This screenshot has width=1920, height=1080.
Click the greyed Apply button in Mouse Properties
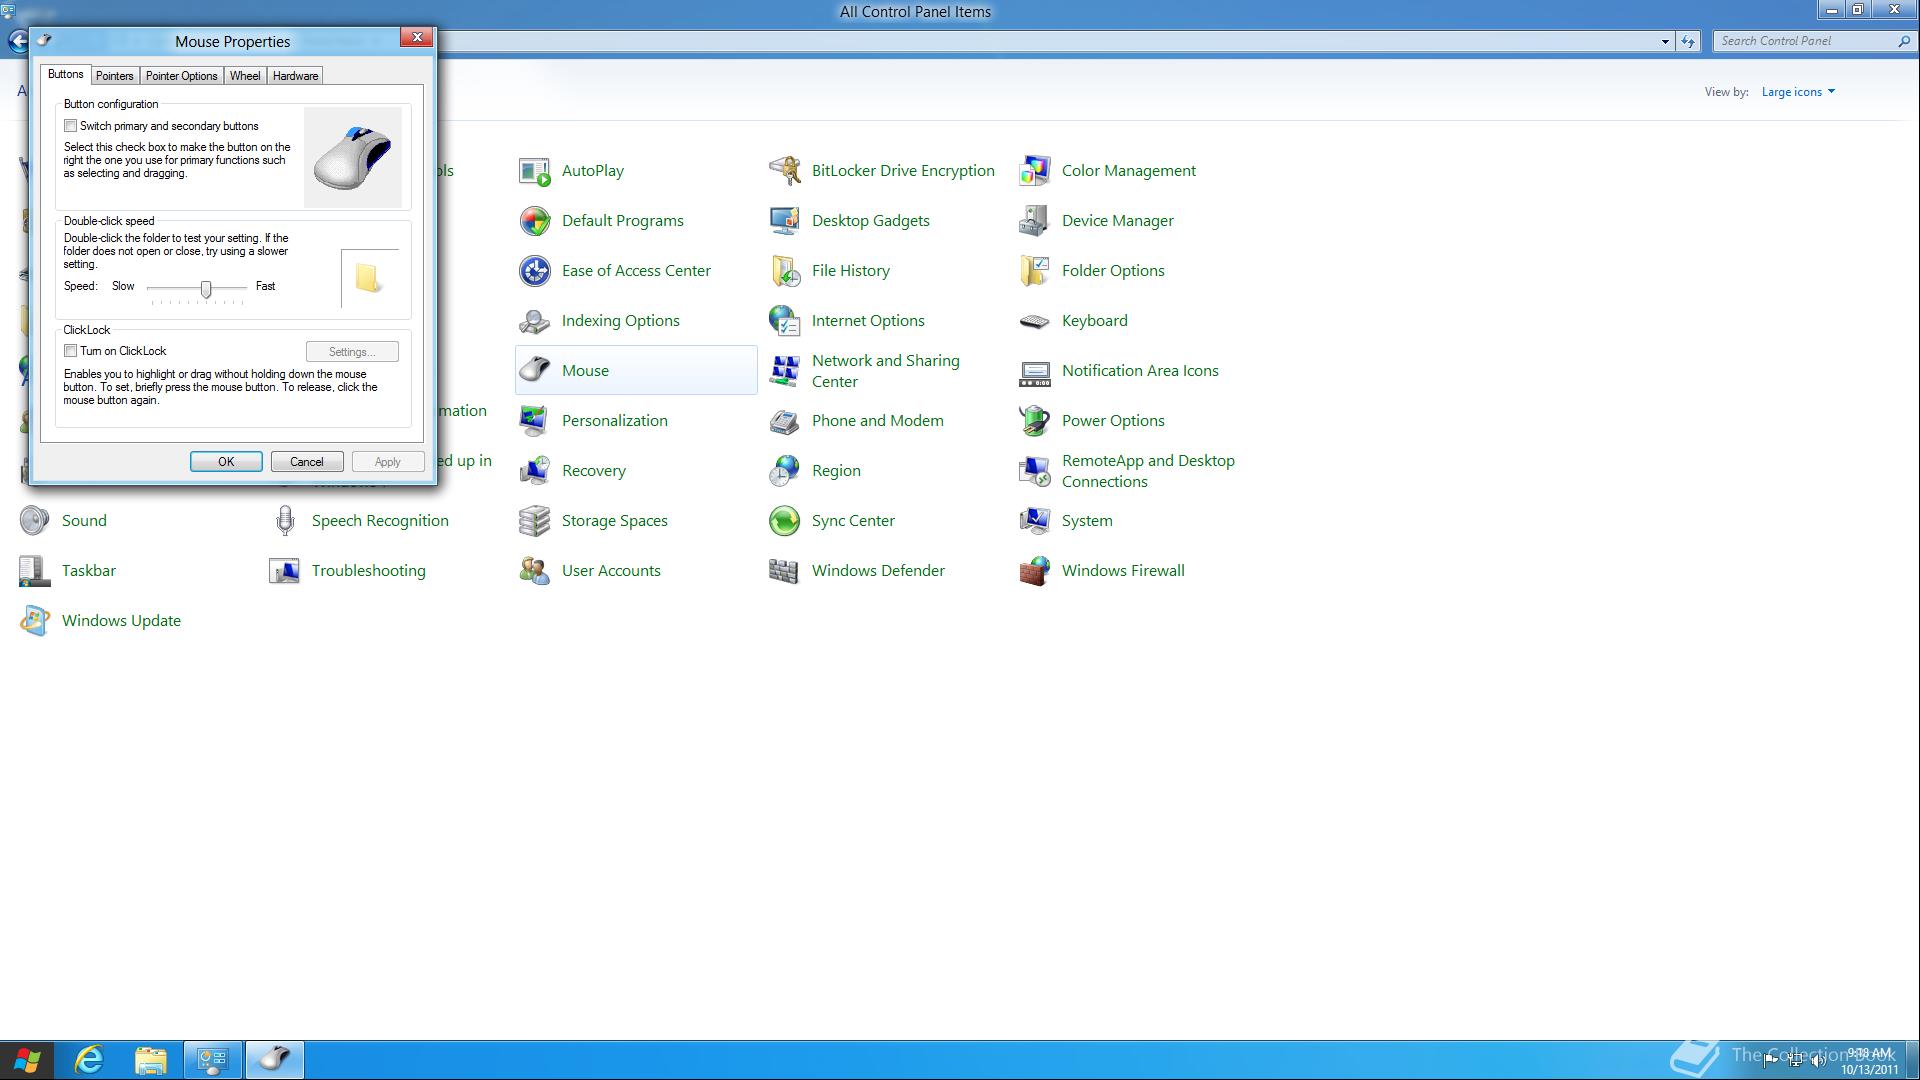(388, 462)
